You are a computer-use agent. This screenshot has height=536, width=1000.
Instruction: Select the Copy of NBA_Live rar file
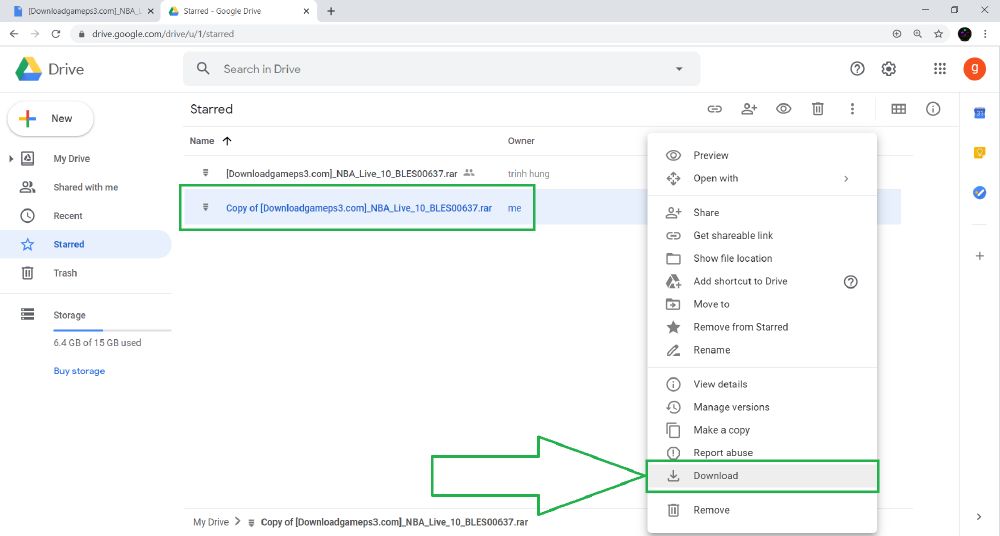(x=357, y=208)
